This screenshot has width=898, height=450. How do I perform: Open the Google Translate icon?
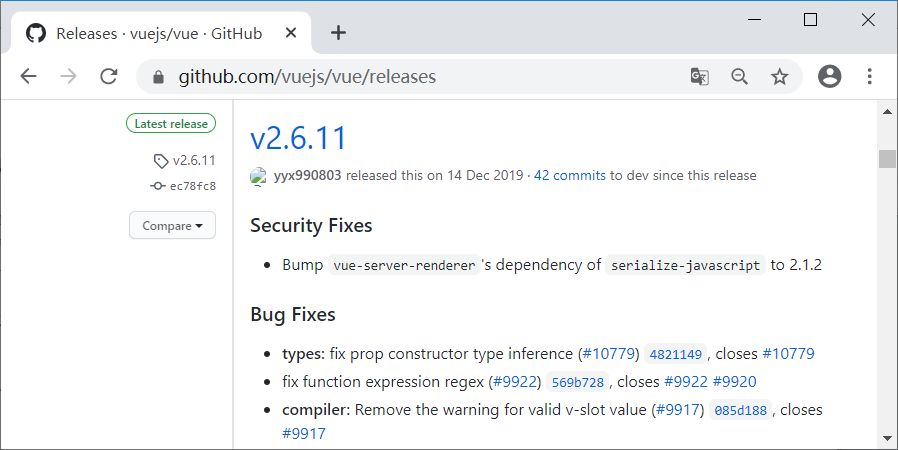point(699,76)
